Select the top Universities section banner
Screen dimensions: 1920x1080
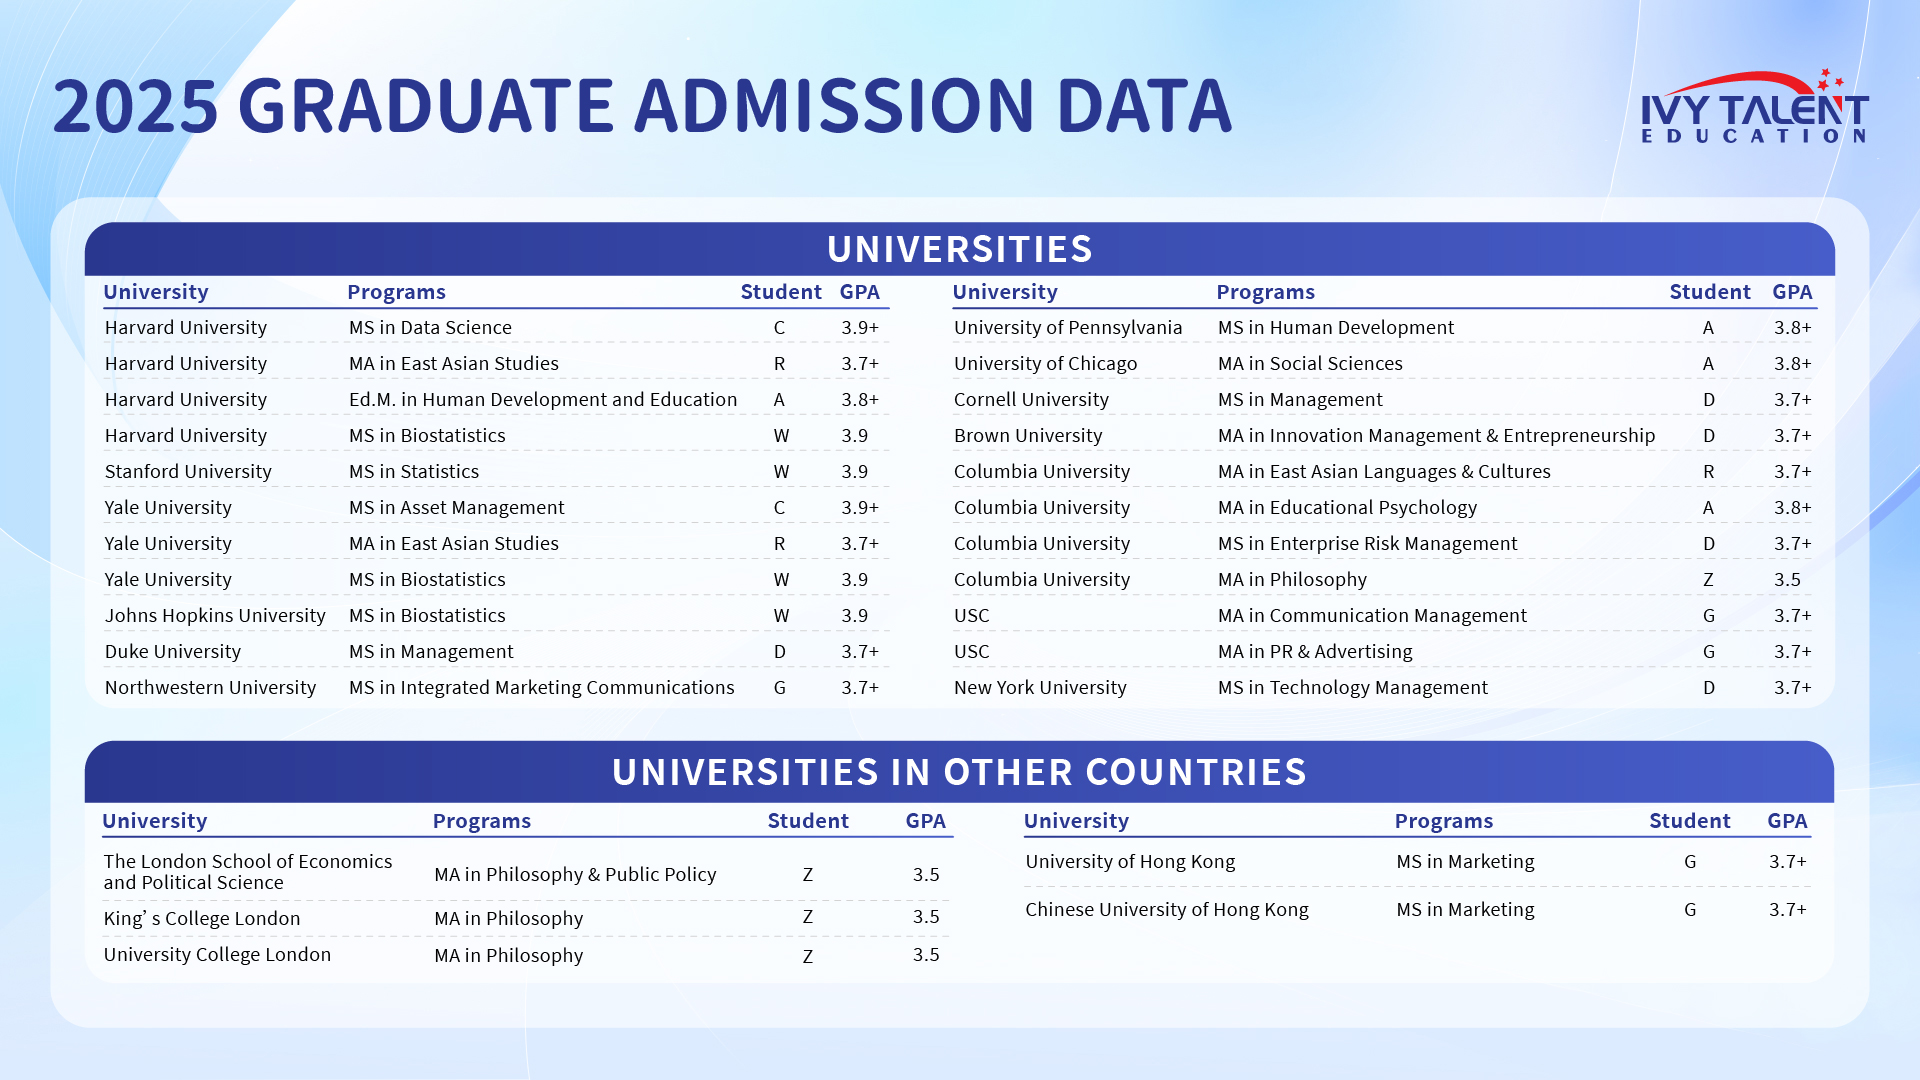point(959,249)
